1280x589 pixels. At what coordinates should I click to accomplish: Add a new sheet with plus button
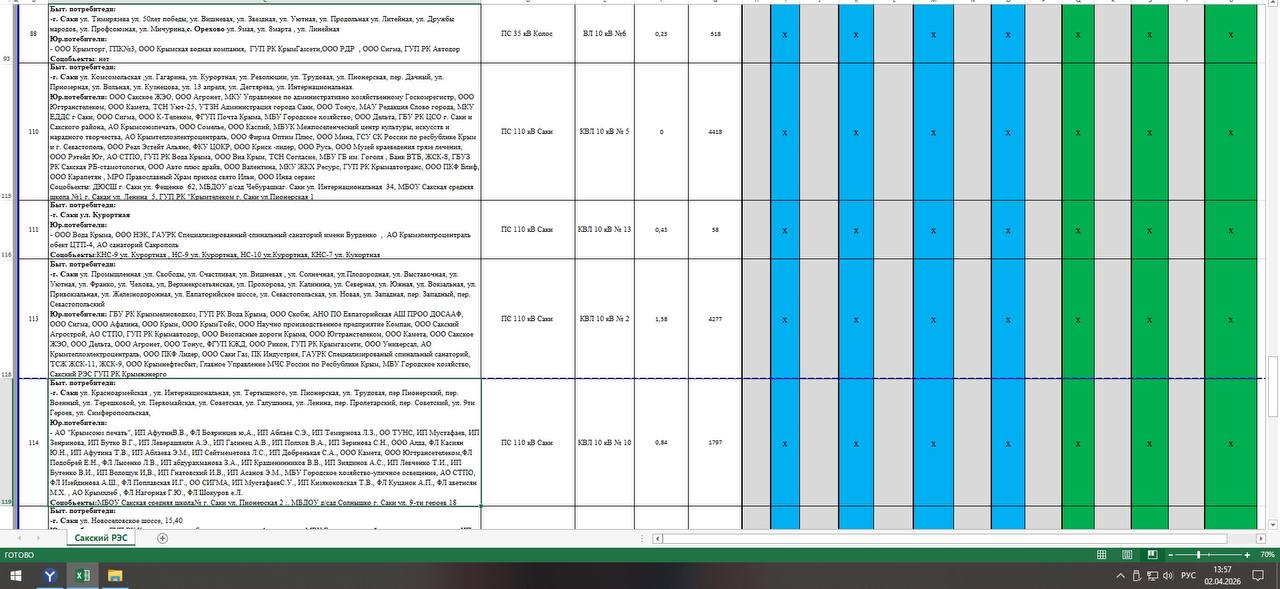coord(163,538)
